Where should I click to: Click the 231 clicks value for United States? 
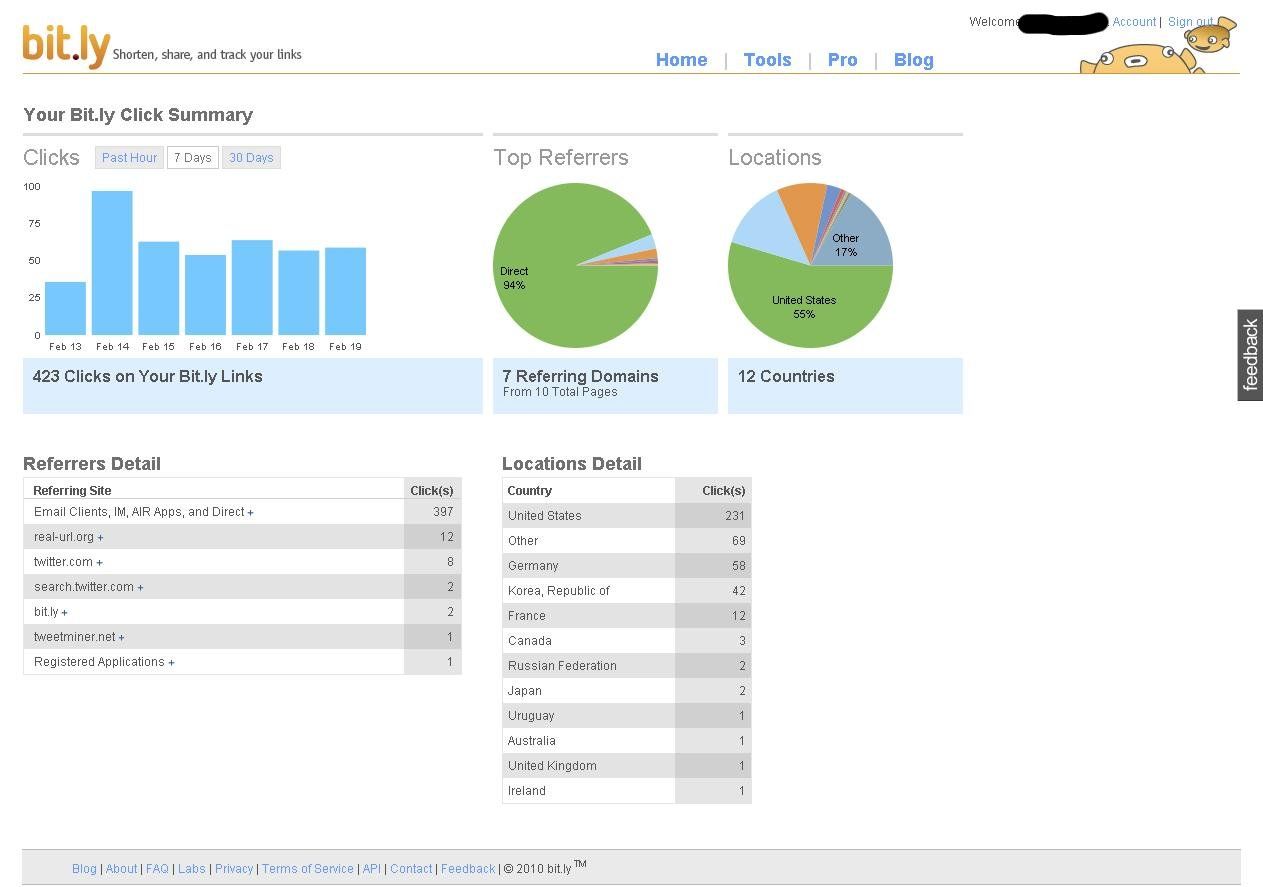tap(713, 516)
